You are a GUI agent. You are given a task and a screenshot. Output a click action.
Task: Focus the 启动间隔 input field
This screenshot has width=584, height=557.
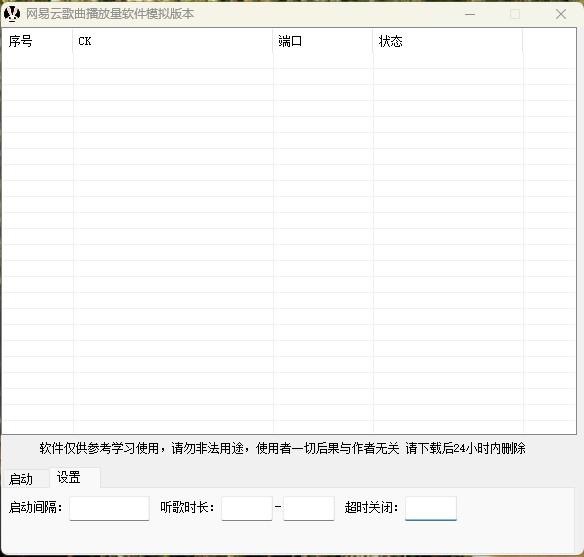(x=110, y=508)
